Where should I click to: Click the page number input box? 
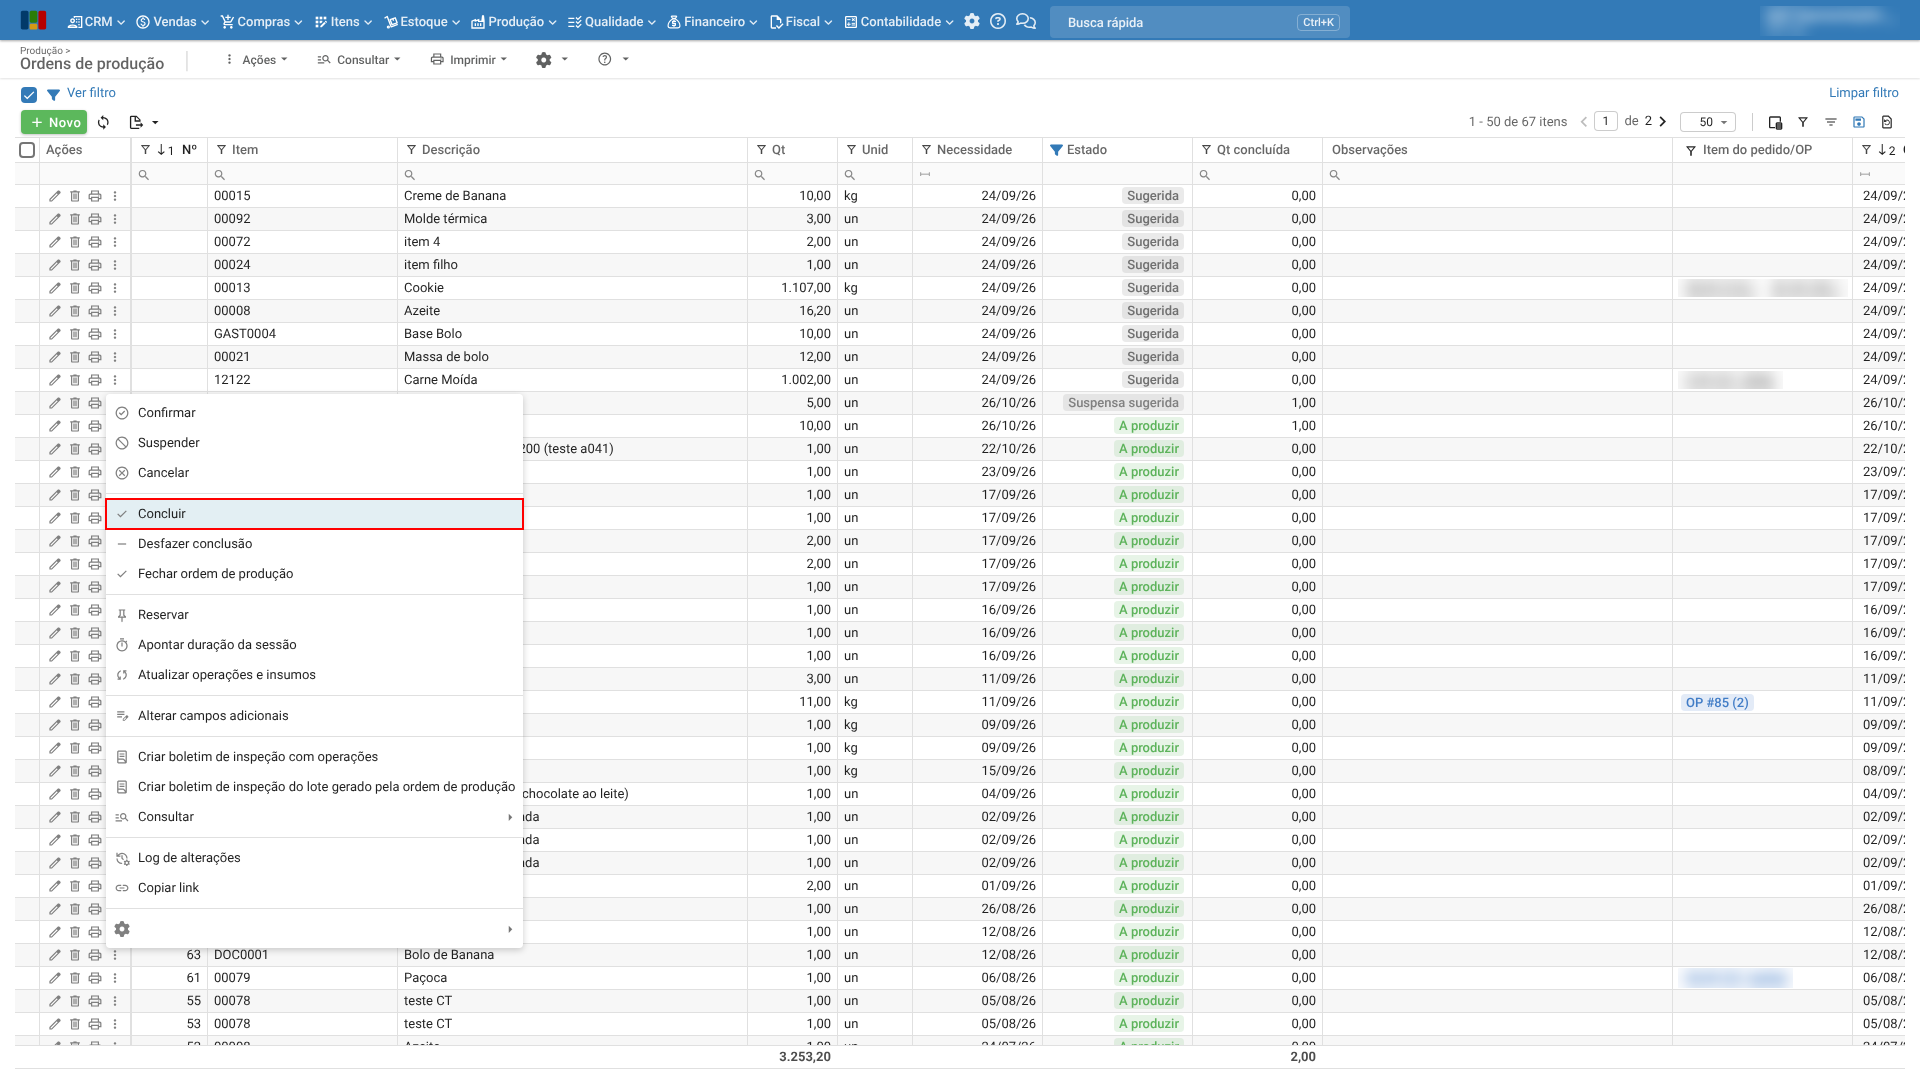click(x=1606, y=121)
